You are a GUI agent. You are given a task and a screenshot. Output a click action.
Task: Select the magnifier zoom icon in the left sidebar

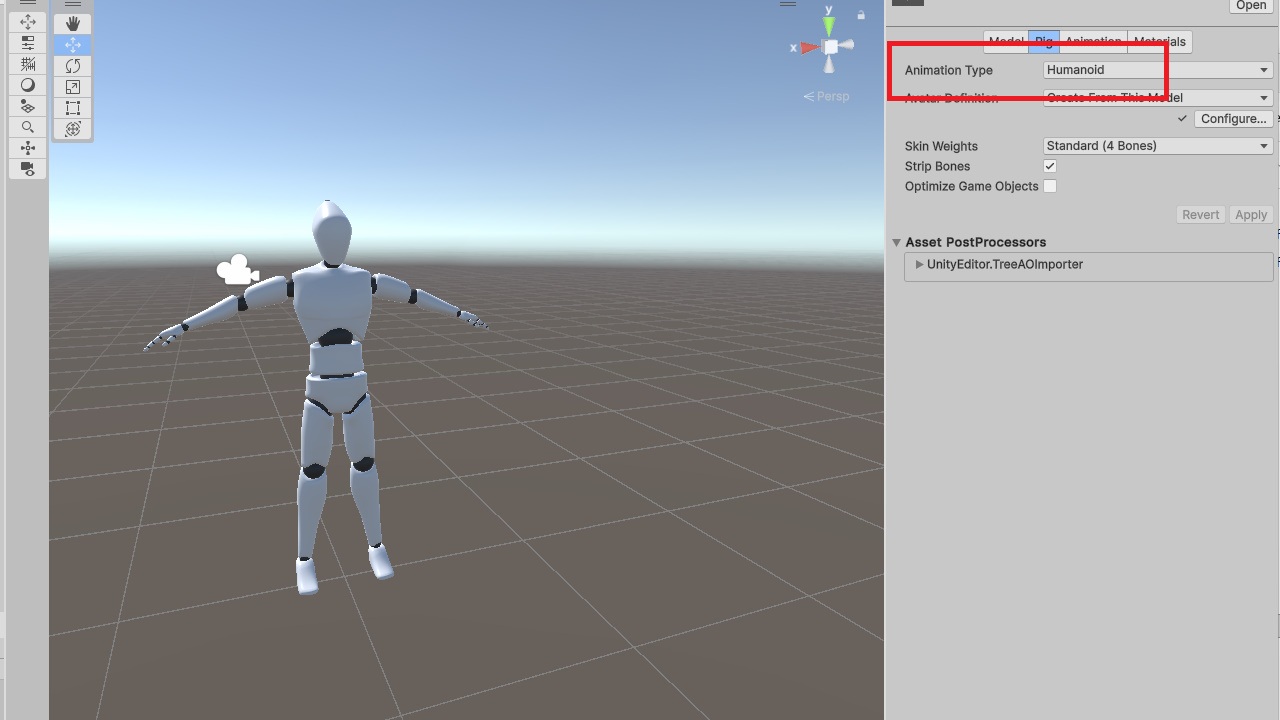click(27, 126)
